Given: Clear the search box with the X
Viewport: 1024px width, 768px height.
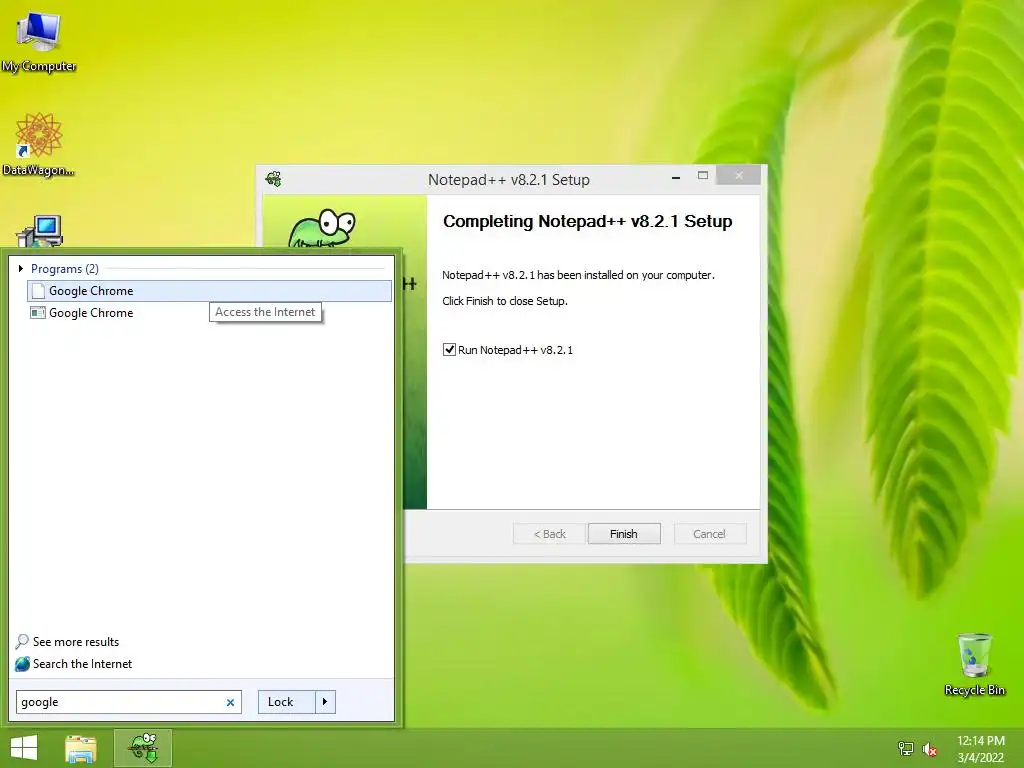Looking at the screenshot, I should point(230,703).
